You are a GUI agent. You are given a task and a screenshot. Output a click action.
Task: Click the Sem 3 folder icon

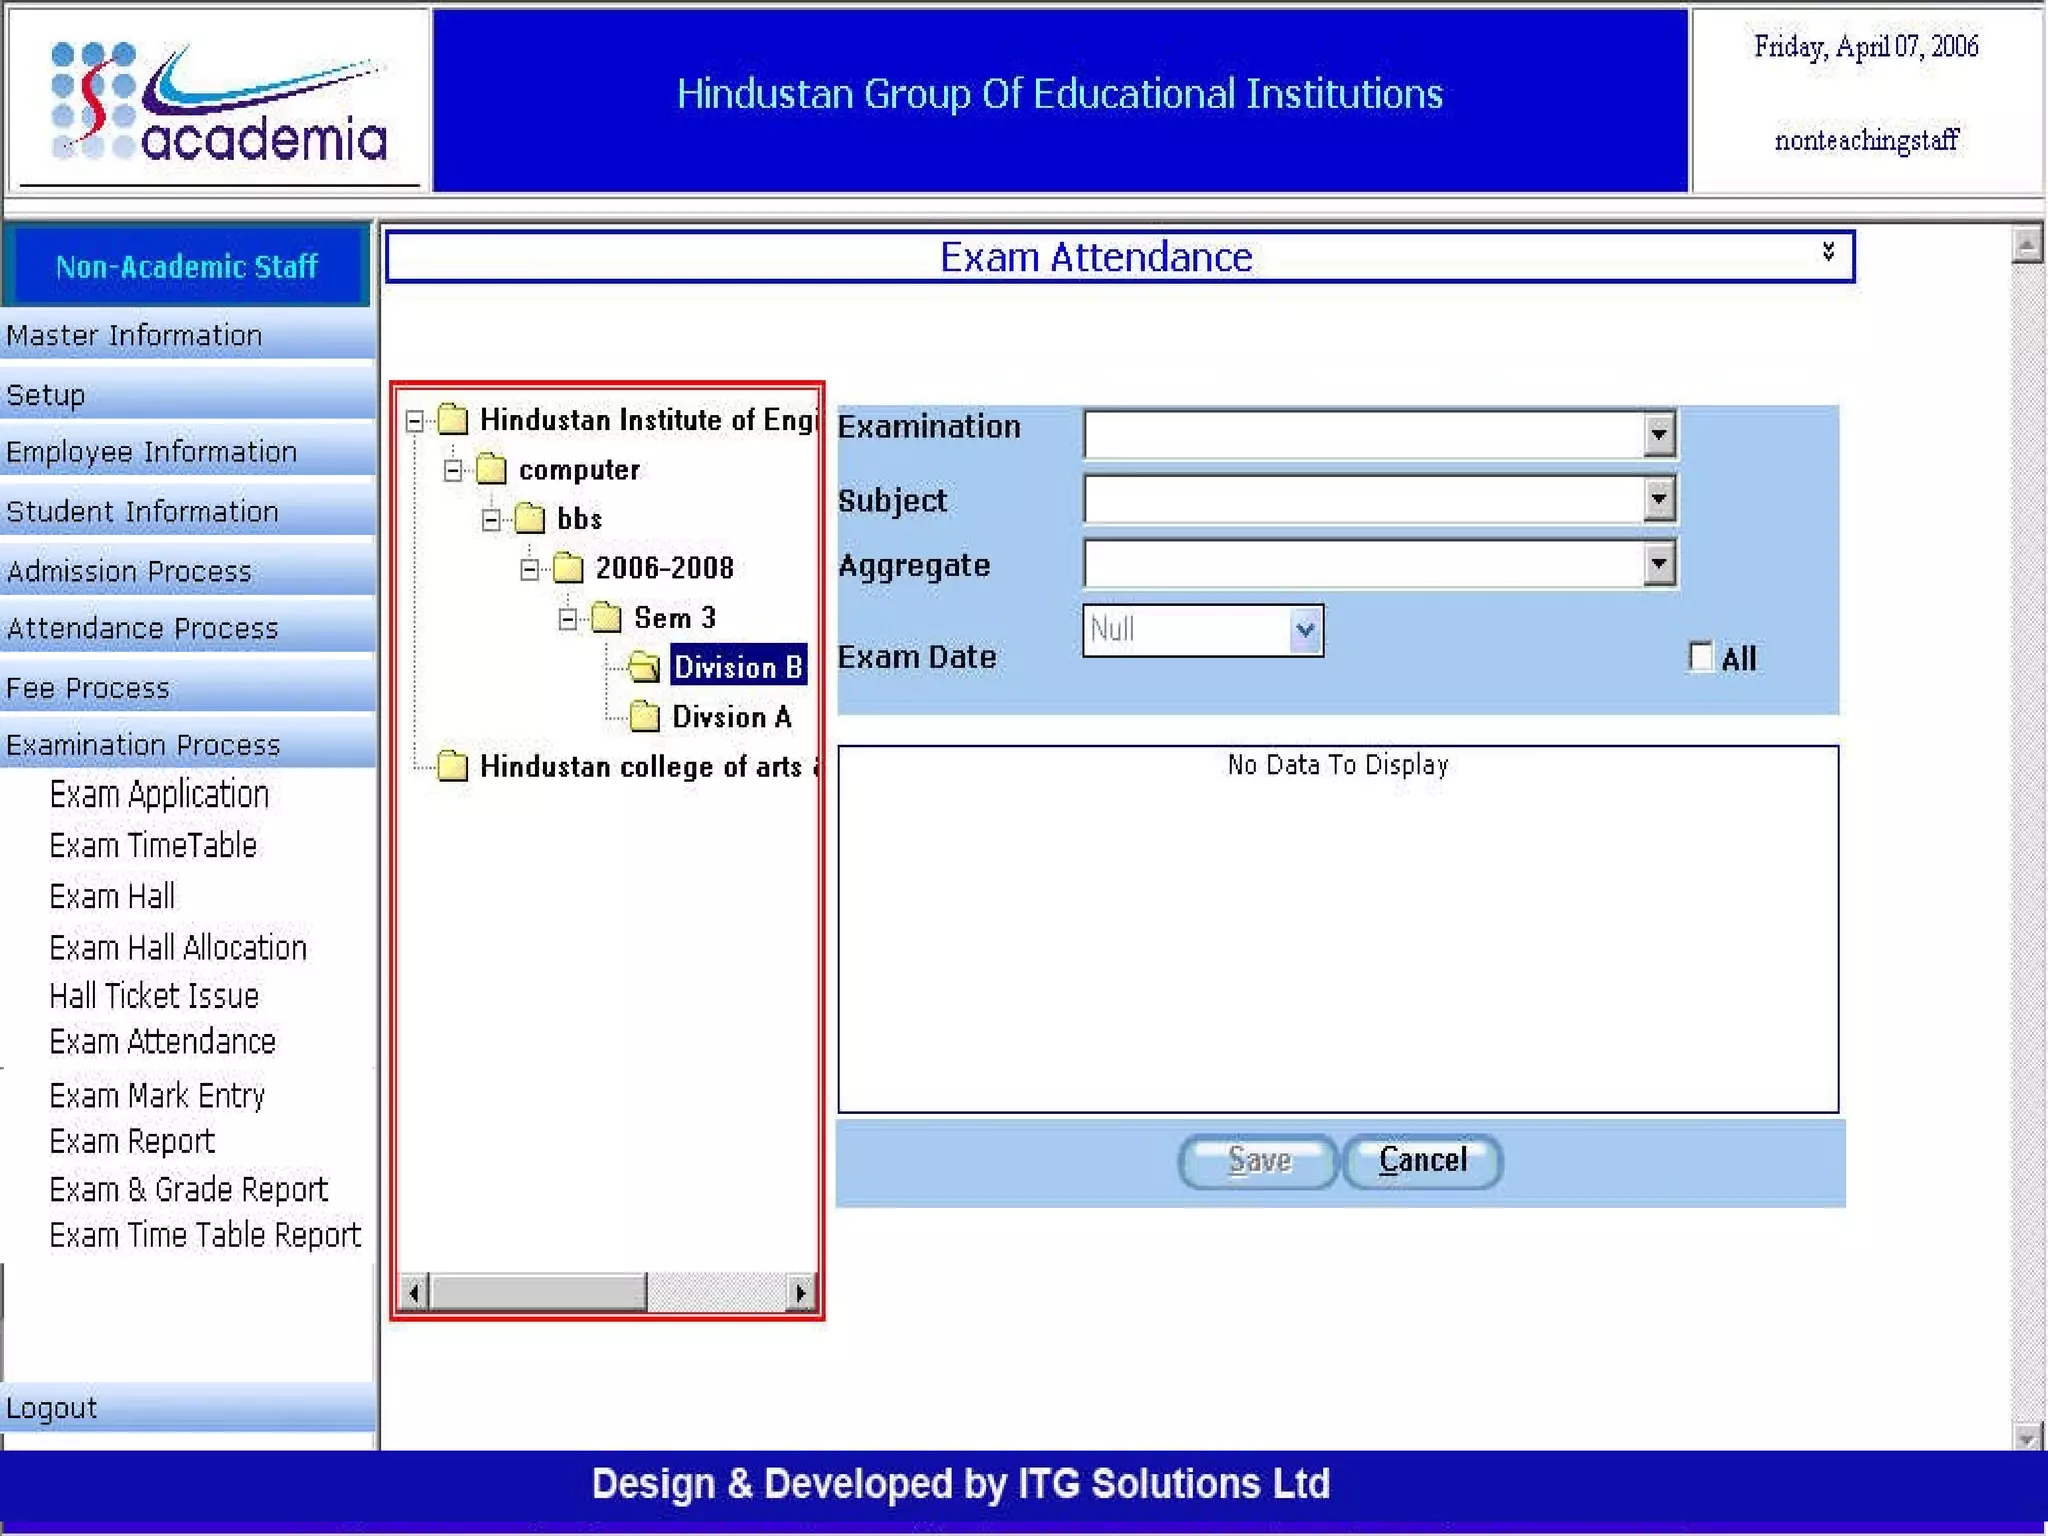[x=606, y=617]
